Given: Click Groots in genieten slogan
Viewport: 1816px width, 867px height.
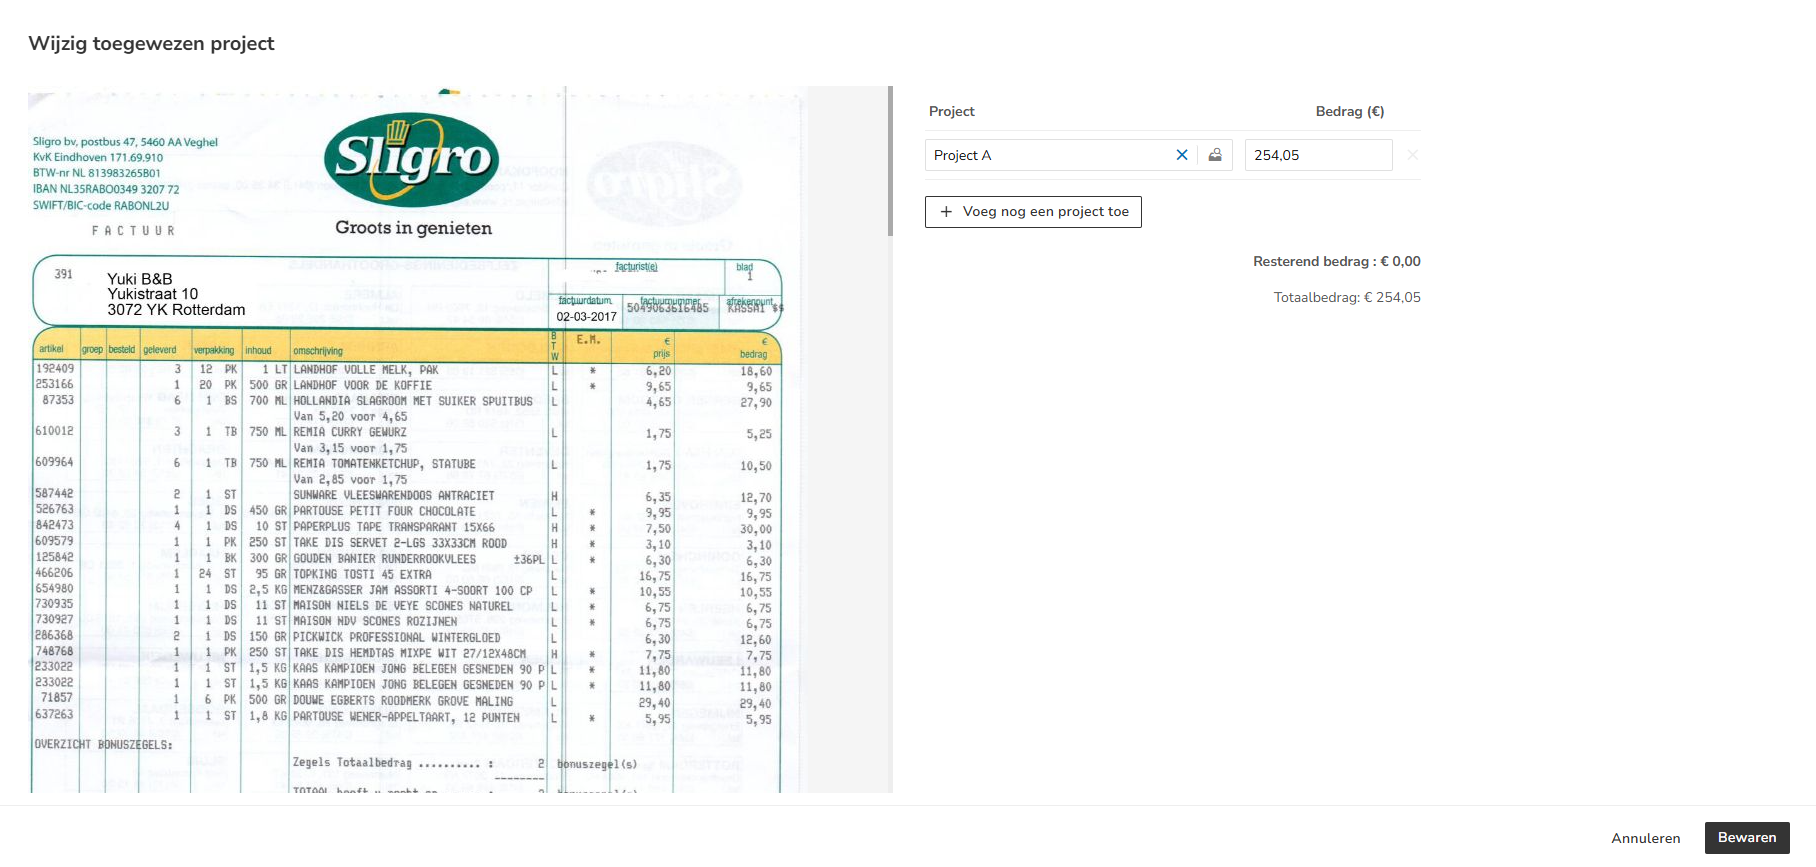Looking at the screenshot, I should 414,228.
